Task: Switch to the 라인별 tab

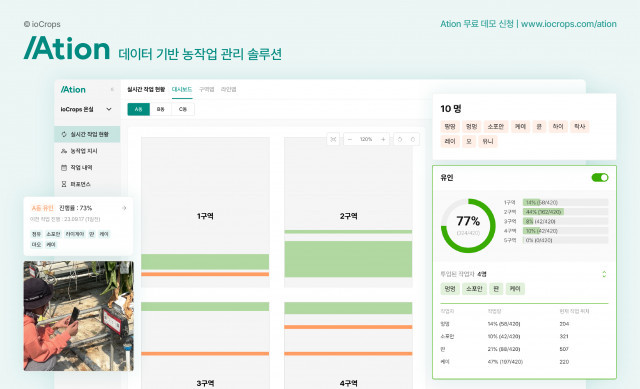Action: coord(229,89)
